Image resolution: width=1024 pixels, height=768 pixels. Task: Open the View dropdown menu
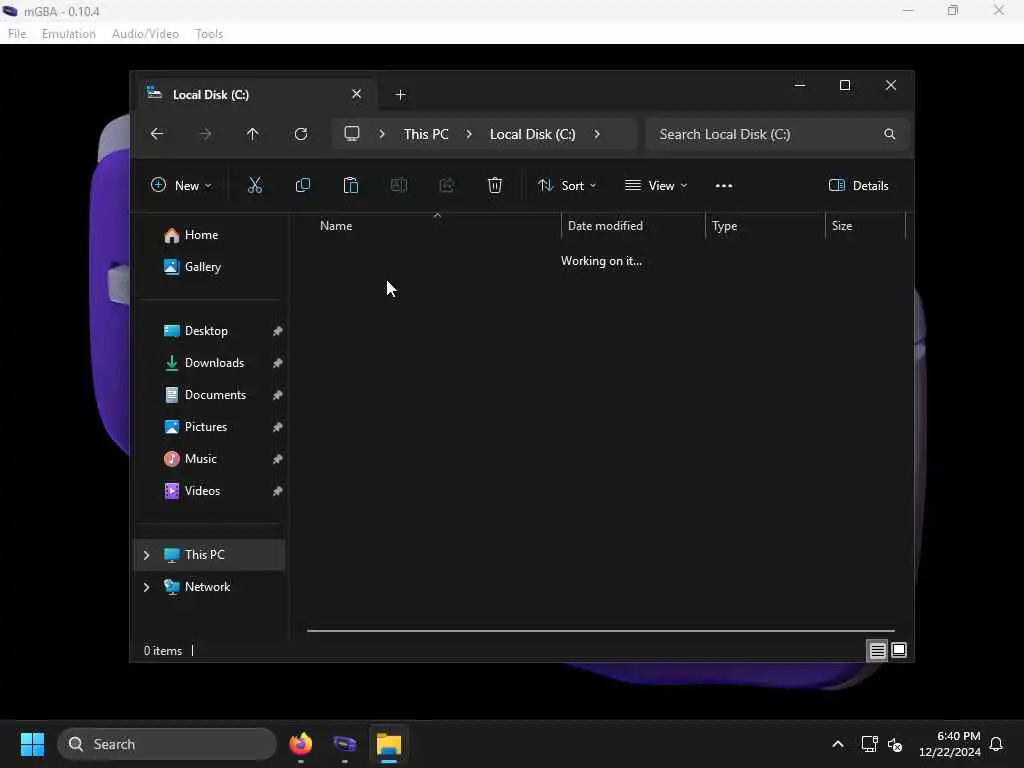tap(656, 185)
